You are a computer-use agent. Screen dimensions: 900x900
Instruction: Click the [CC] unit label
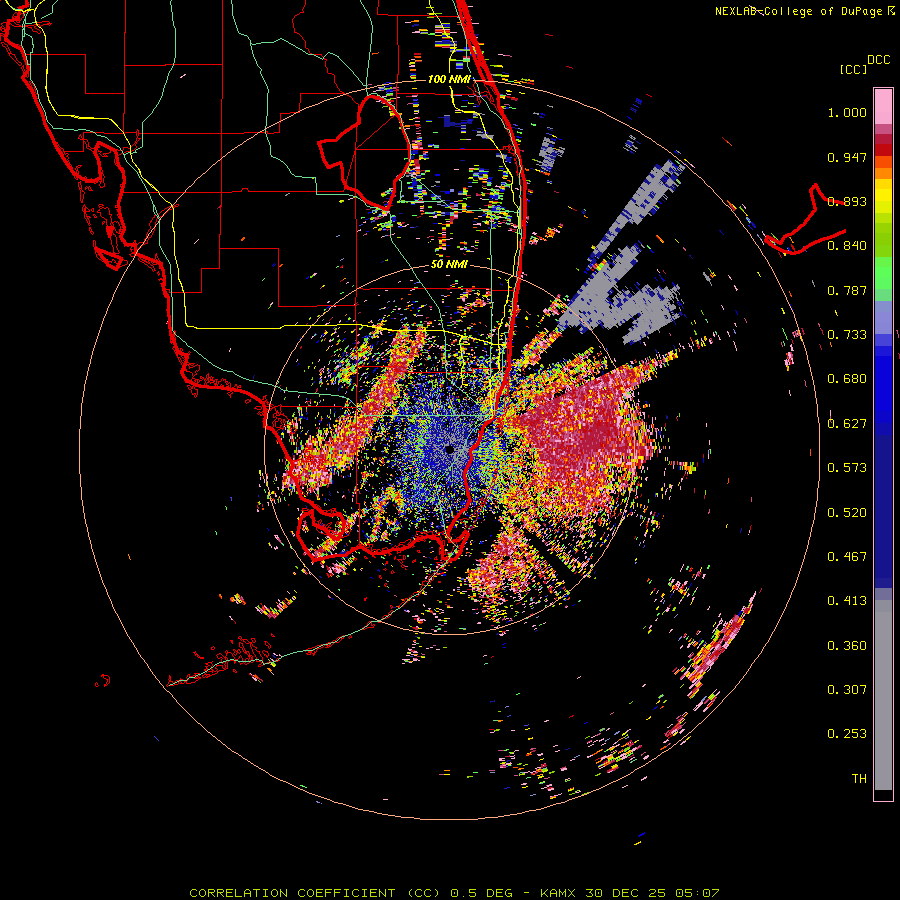853,69
